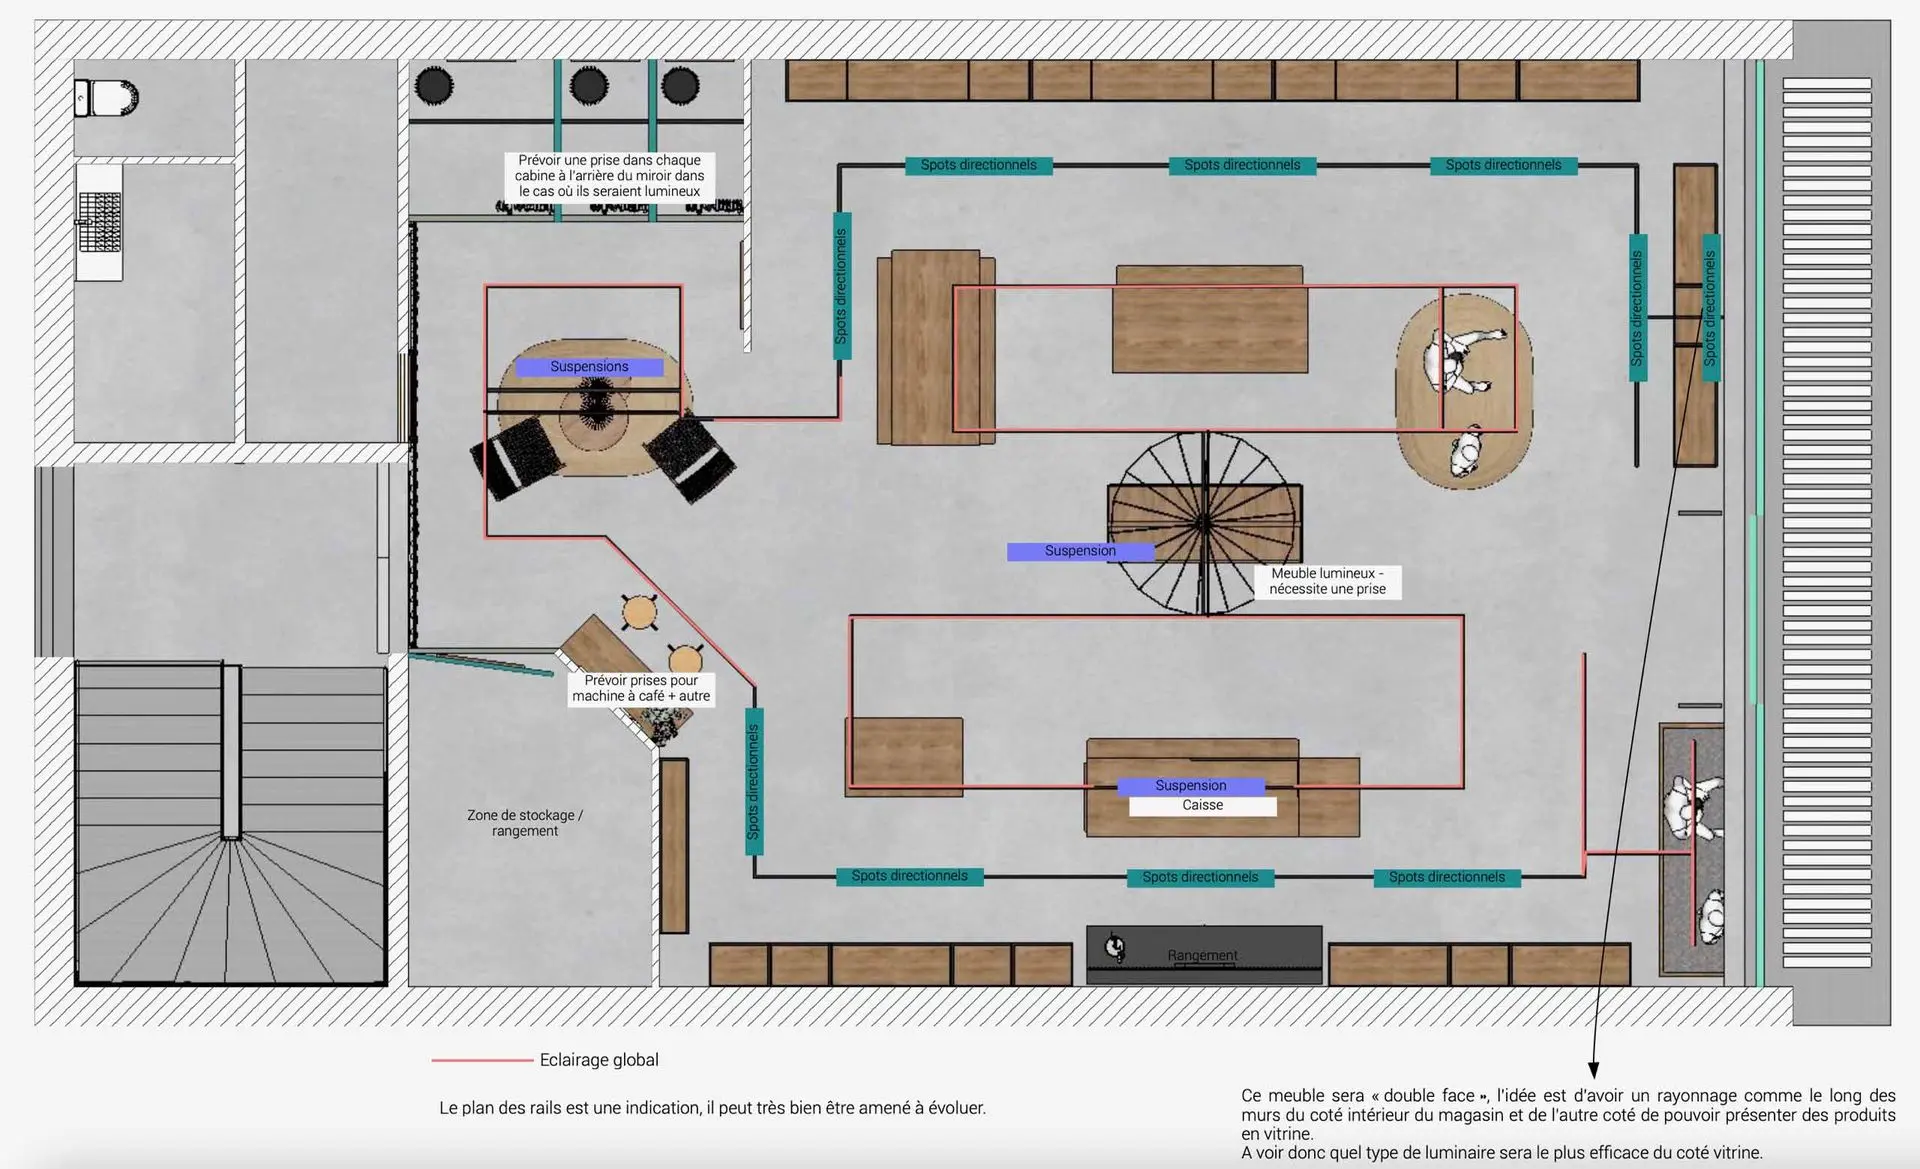Select the "Eclairage global" legend text
This screenshot has height=1169, width=1920.
(599, 1060)
